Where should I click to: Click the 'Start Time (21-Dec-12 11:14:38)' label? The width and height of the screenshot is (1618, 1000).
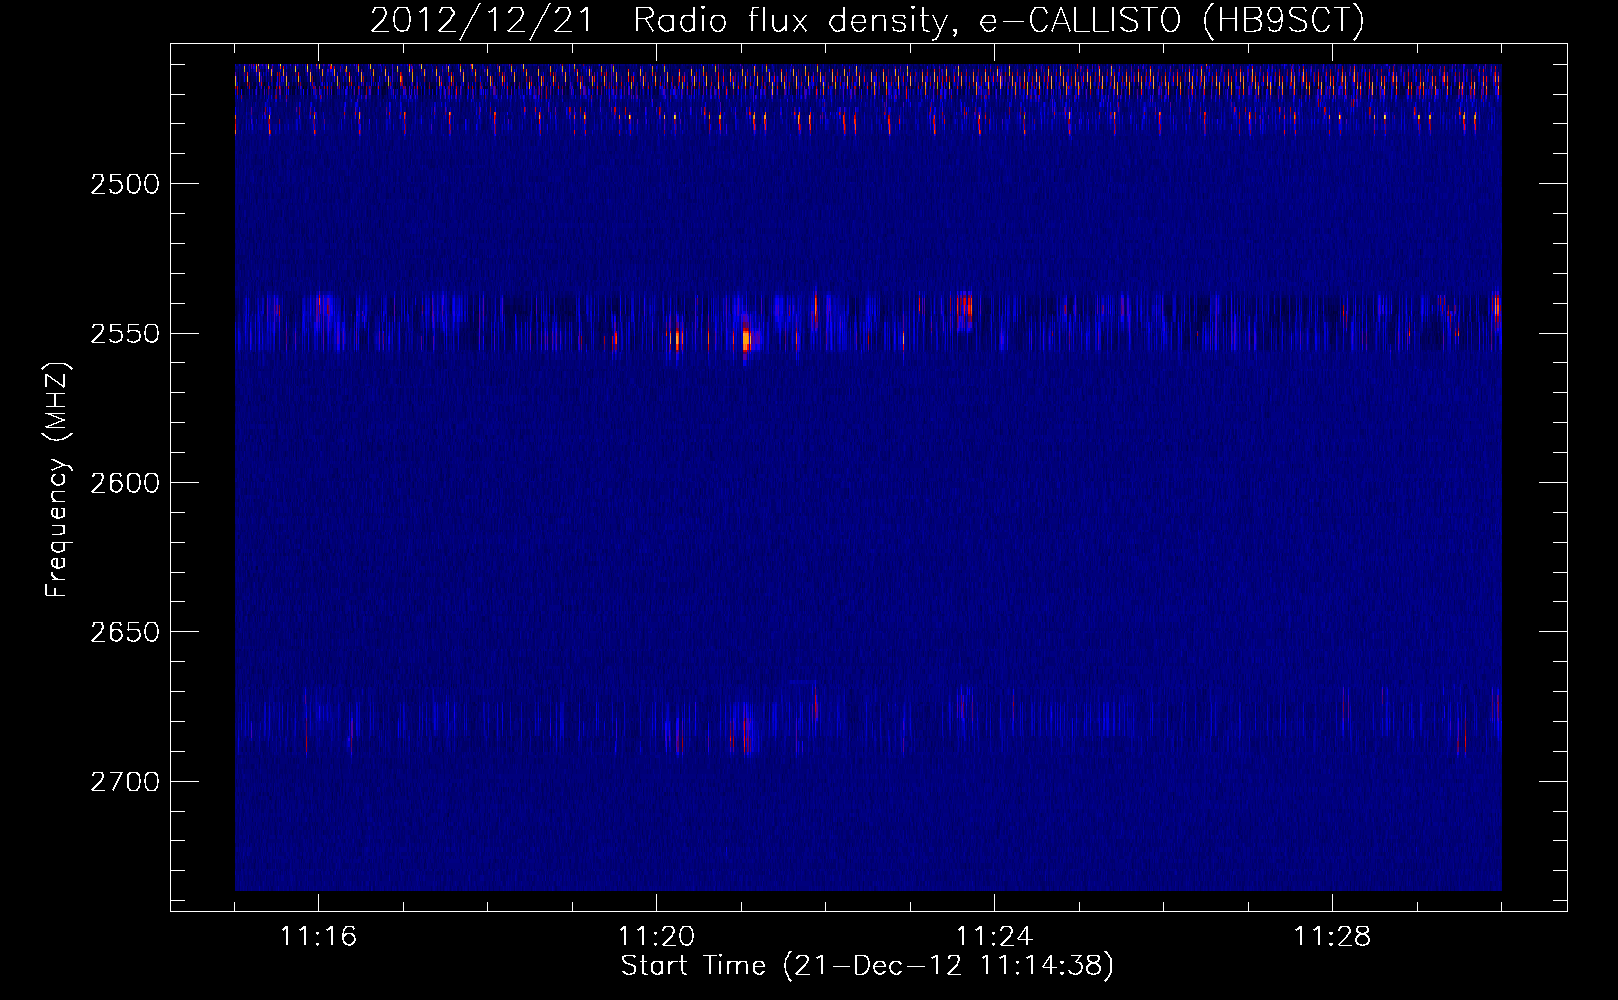[867, 966]
